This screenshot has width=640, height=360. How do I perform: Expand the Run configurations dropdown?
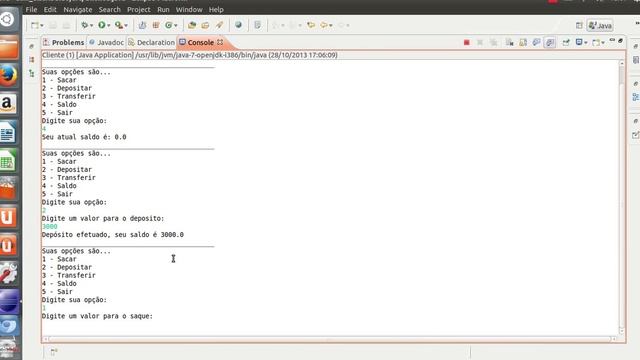[109, 26]
